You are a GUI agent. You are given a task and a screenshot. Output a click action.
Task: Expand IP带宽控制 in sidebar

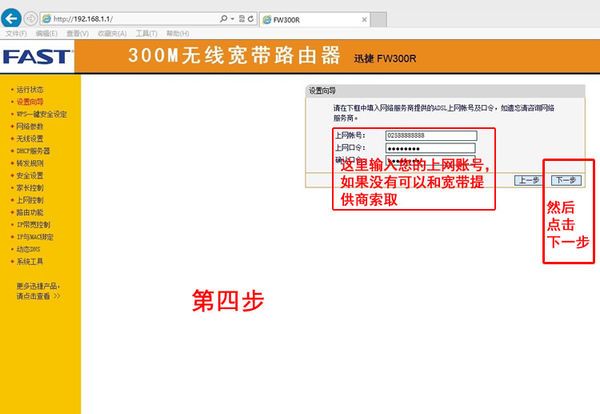(x=33, y=225)
